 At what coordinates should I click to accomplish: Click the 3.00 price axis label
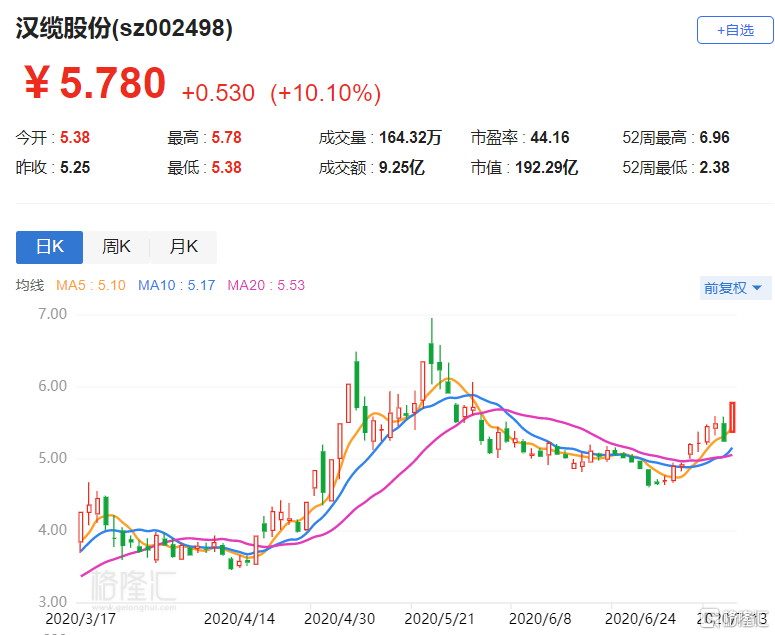point(52,602)
